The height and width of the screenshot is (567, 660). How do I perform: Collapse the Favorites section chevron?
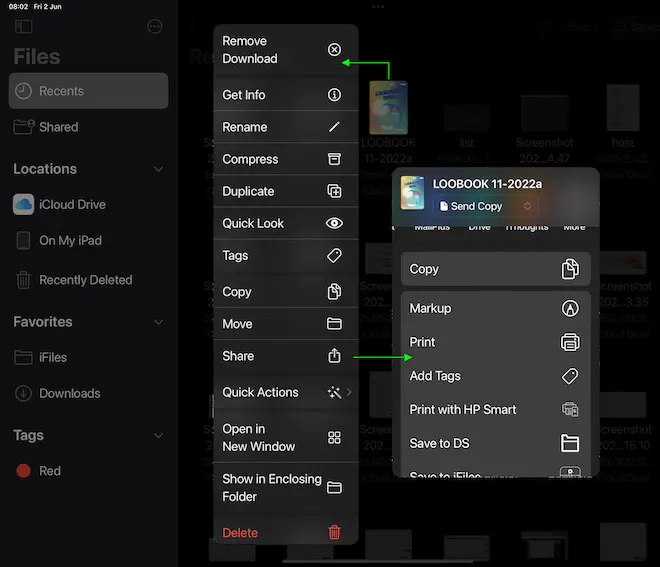[x=158, y=323]
